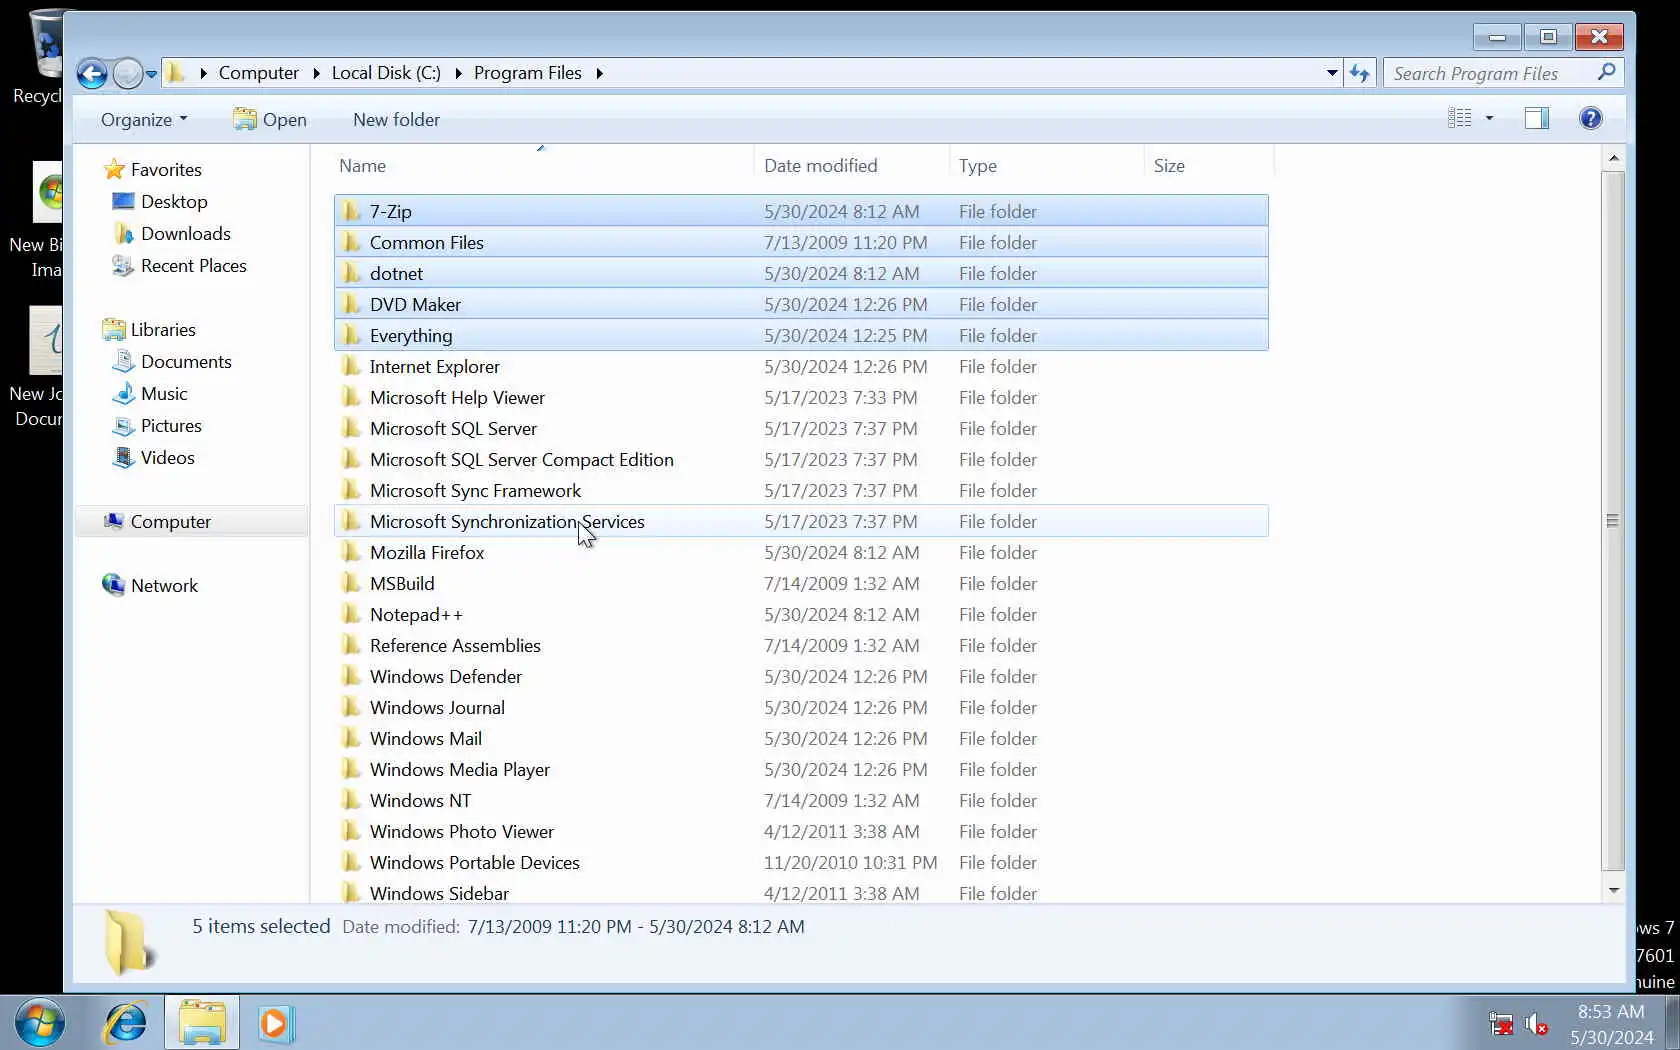Click the scrollbar down arrow
1680x1050 pixels.
point(1612,889)
